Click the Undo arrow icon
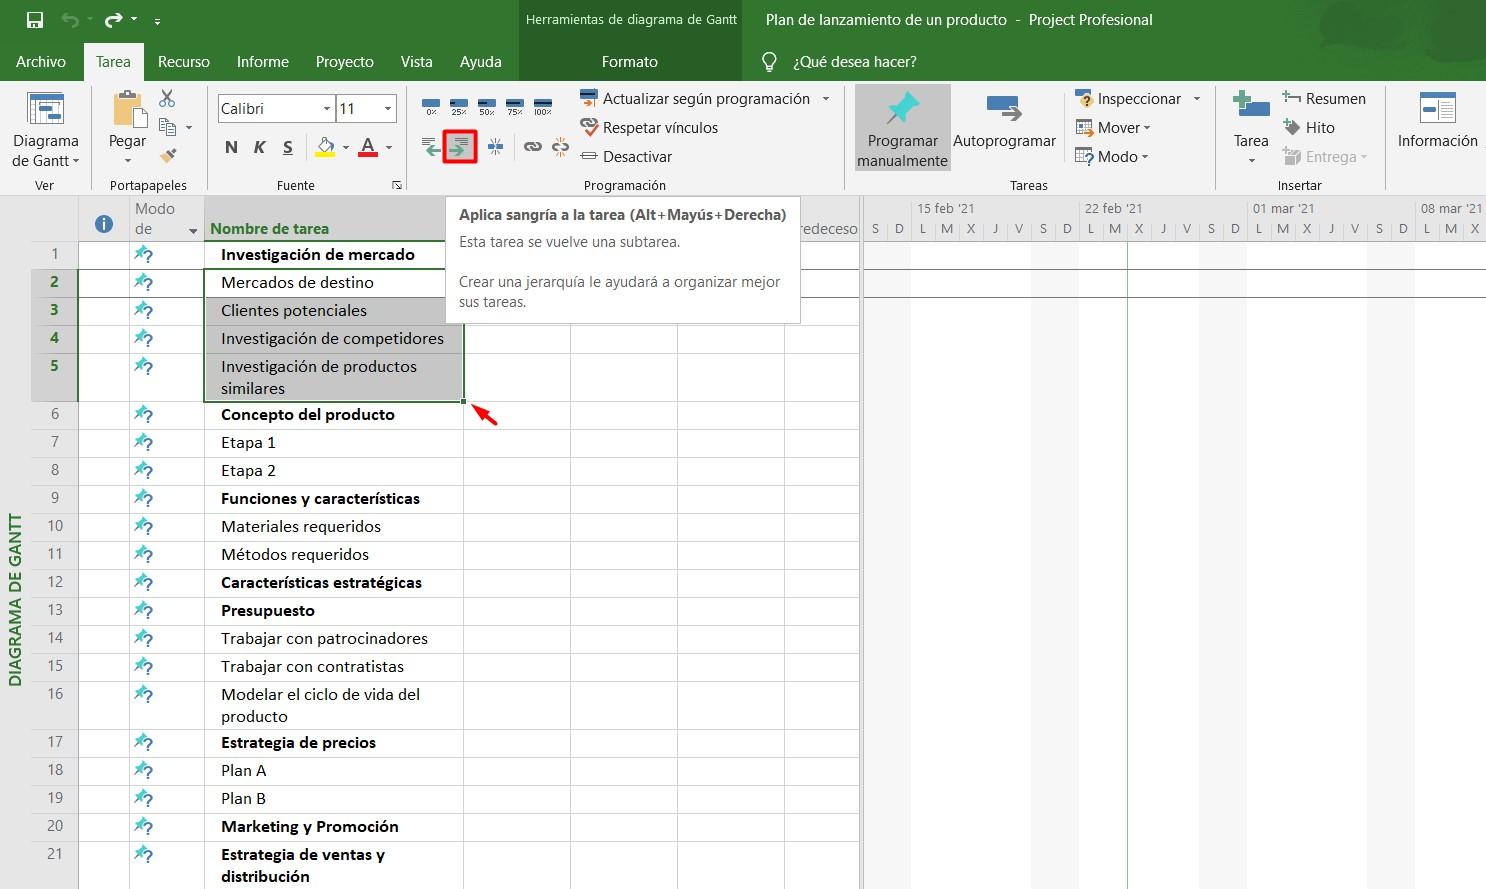The width and height of the screenshot is (1486, 889). click(69, 20)
